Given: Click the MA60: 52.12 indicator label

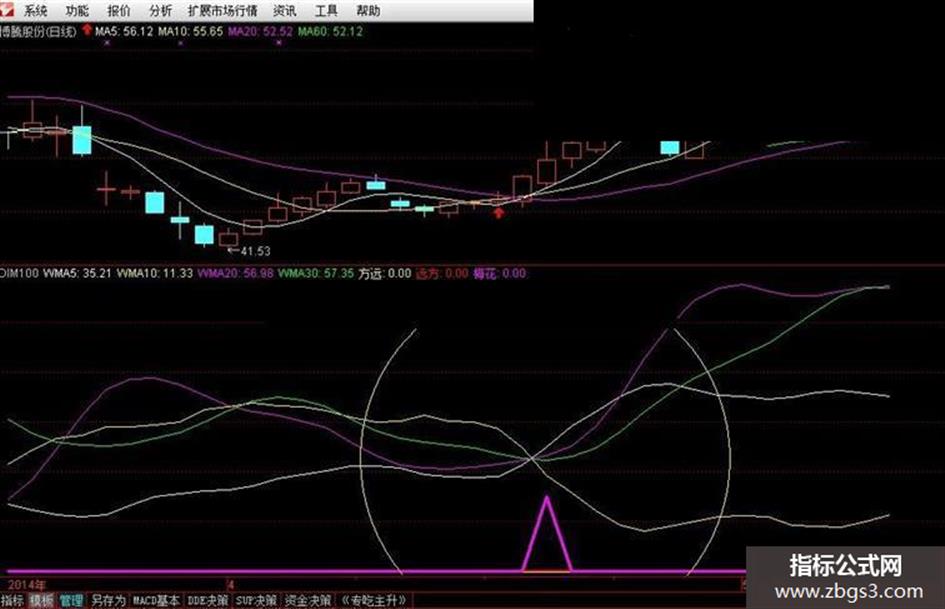Looking at the screenshot, I should pyautogui.click(x=330, y=31).
